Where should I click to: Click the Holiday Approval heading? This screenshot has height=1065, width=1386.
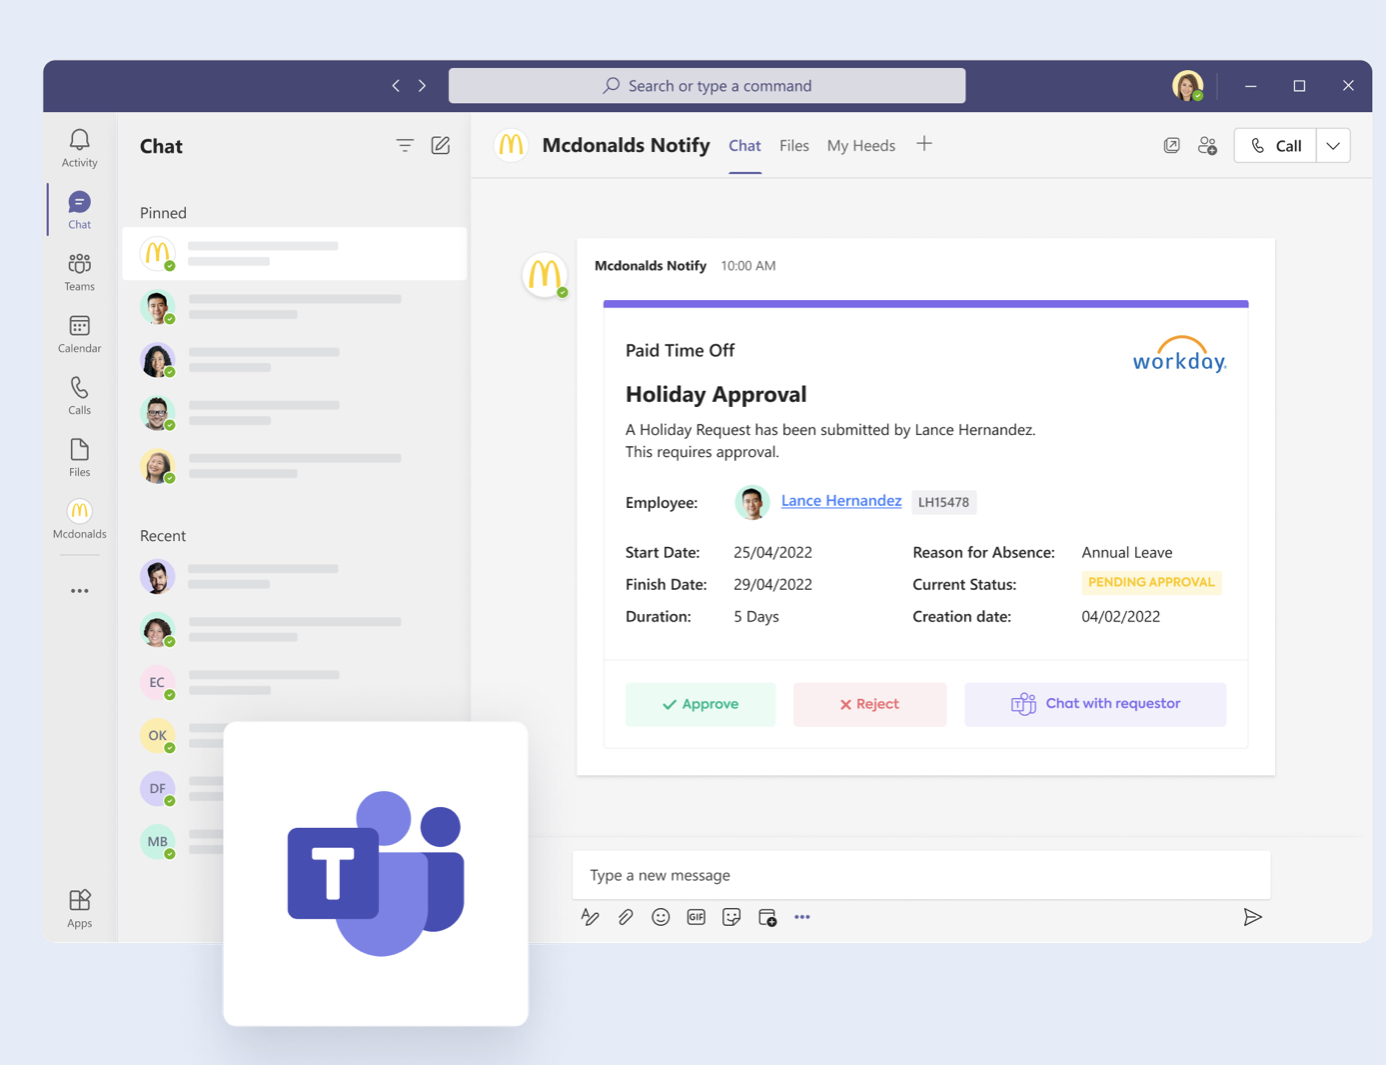716,394
